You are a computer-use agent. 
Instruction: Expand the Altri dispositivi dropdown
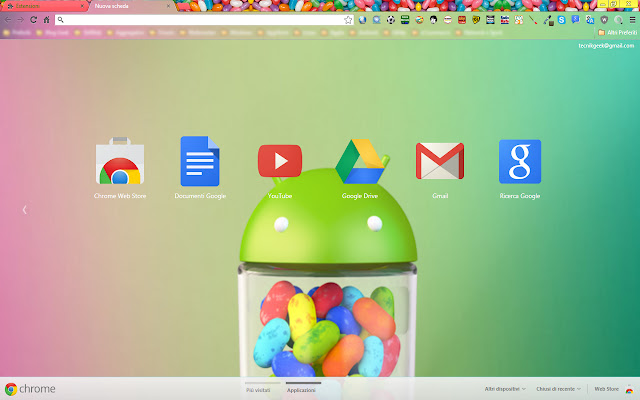[505, 389]
